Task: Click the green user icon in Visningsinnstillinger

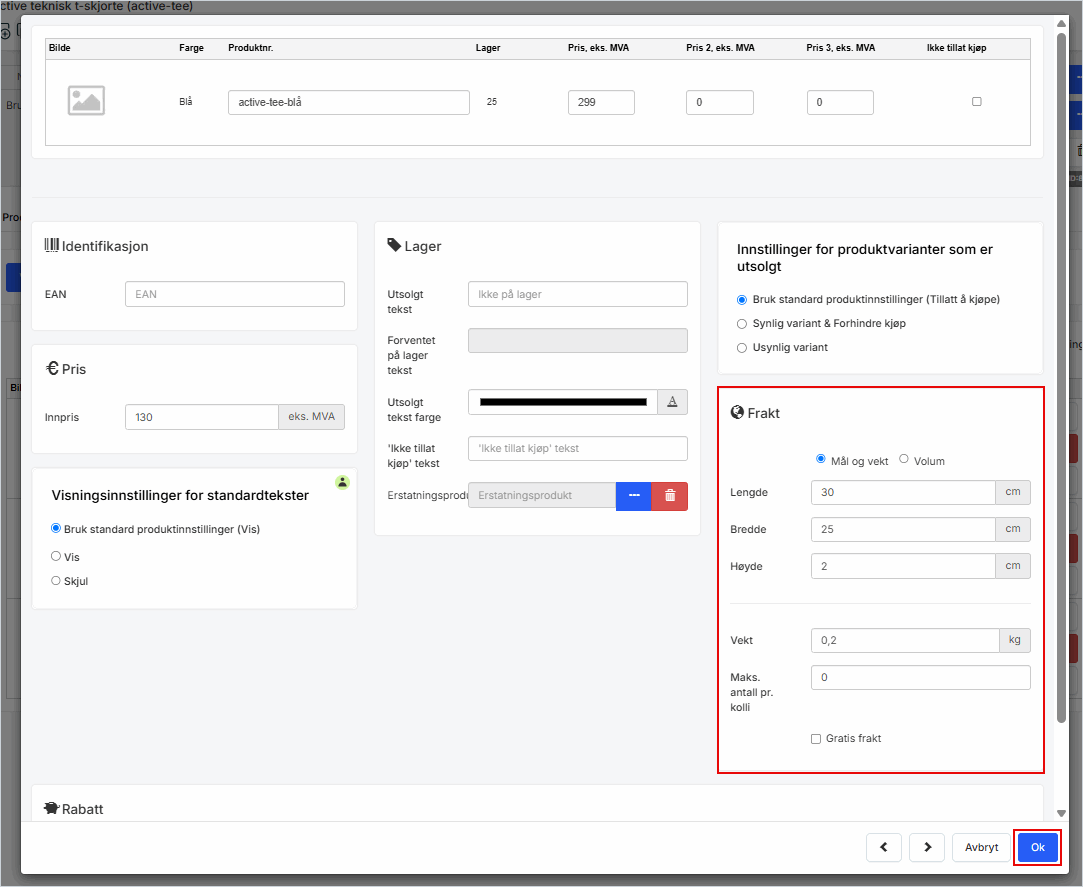Action: click(342, 482)
